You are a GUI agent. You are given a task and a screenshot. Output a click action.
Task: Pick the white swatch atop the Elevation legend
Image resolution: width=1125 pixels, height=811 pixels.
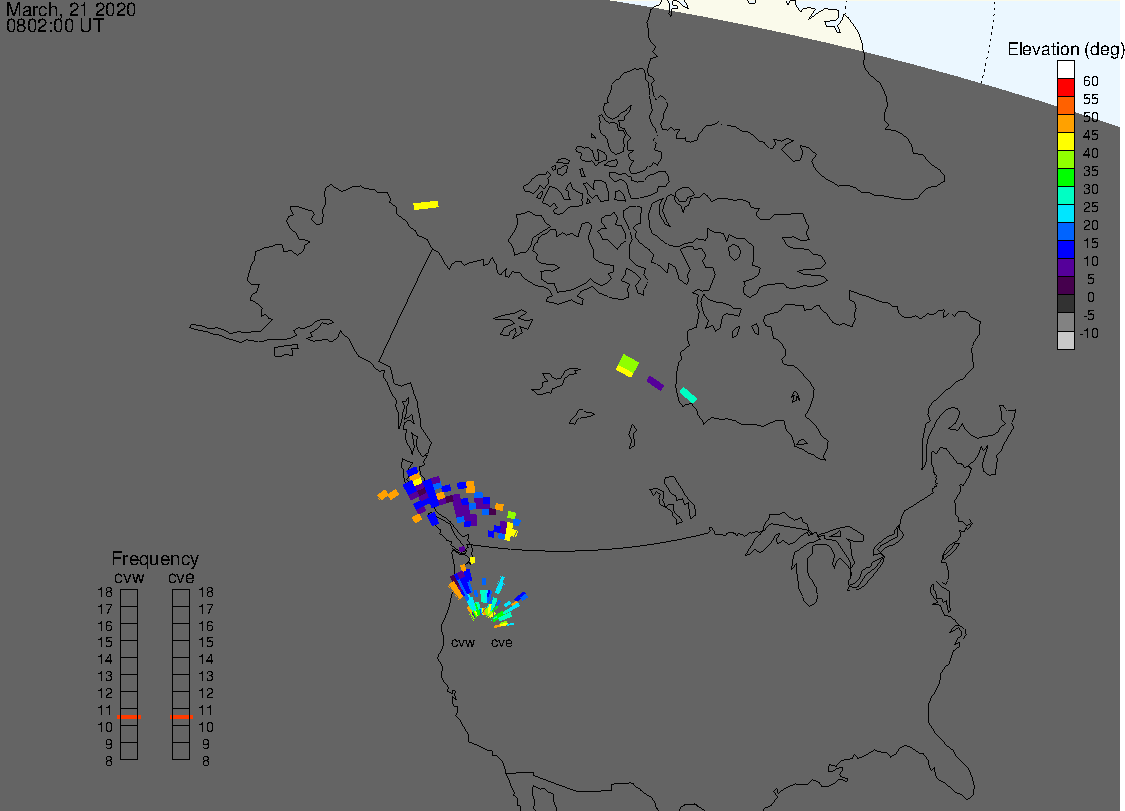coord(1066,69)
